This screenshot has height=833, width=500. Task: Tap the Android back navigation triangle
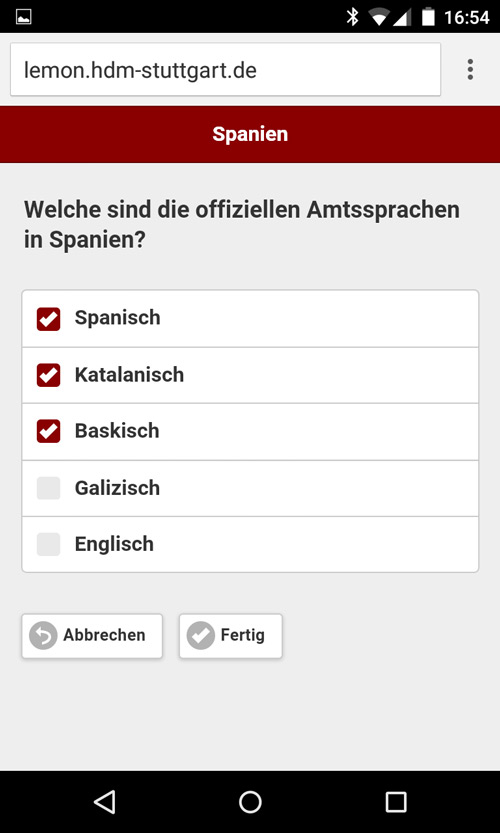click(x=105, y=802)
